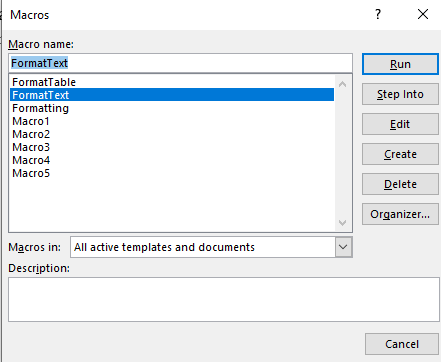Select the Formatting macro
441x362 pixels.
(172, 108)
